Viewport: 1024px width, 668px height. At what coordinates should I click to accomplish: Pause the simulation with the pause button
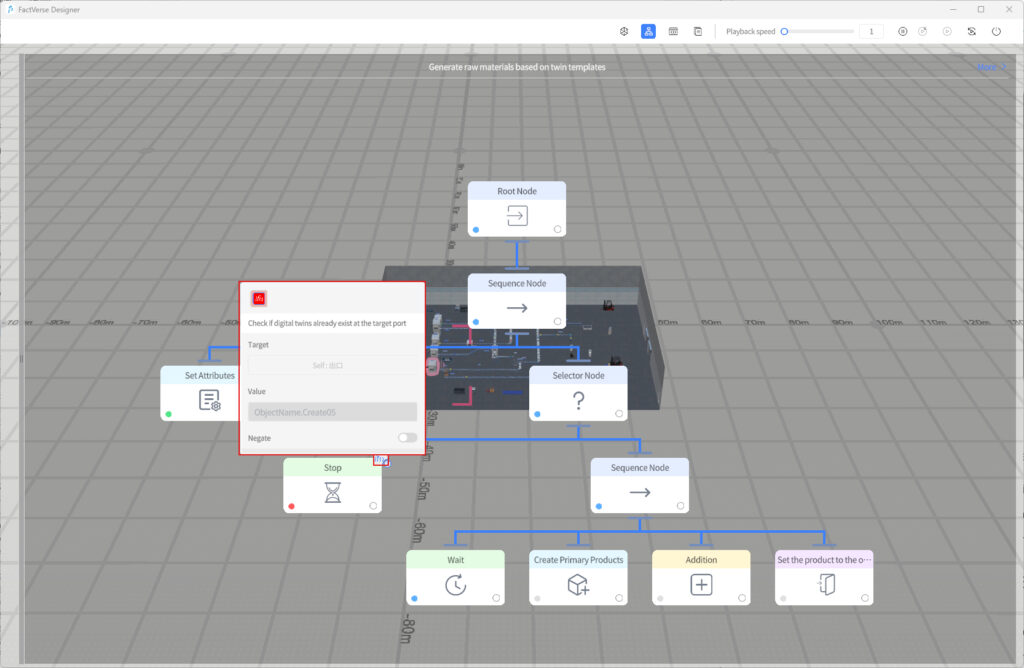[x=903, y=31]
